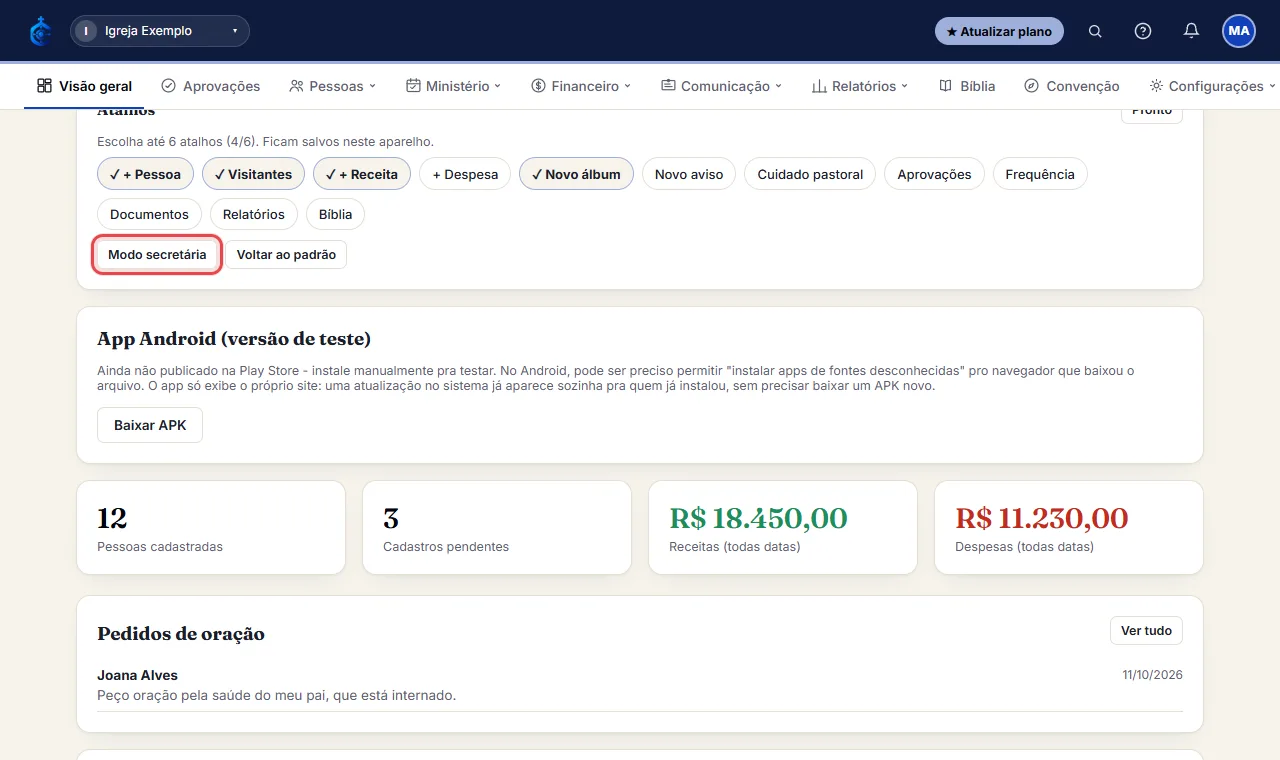Click the church app logo icon

tap(40, 31)
